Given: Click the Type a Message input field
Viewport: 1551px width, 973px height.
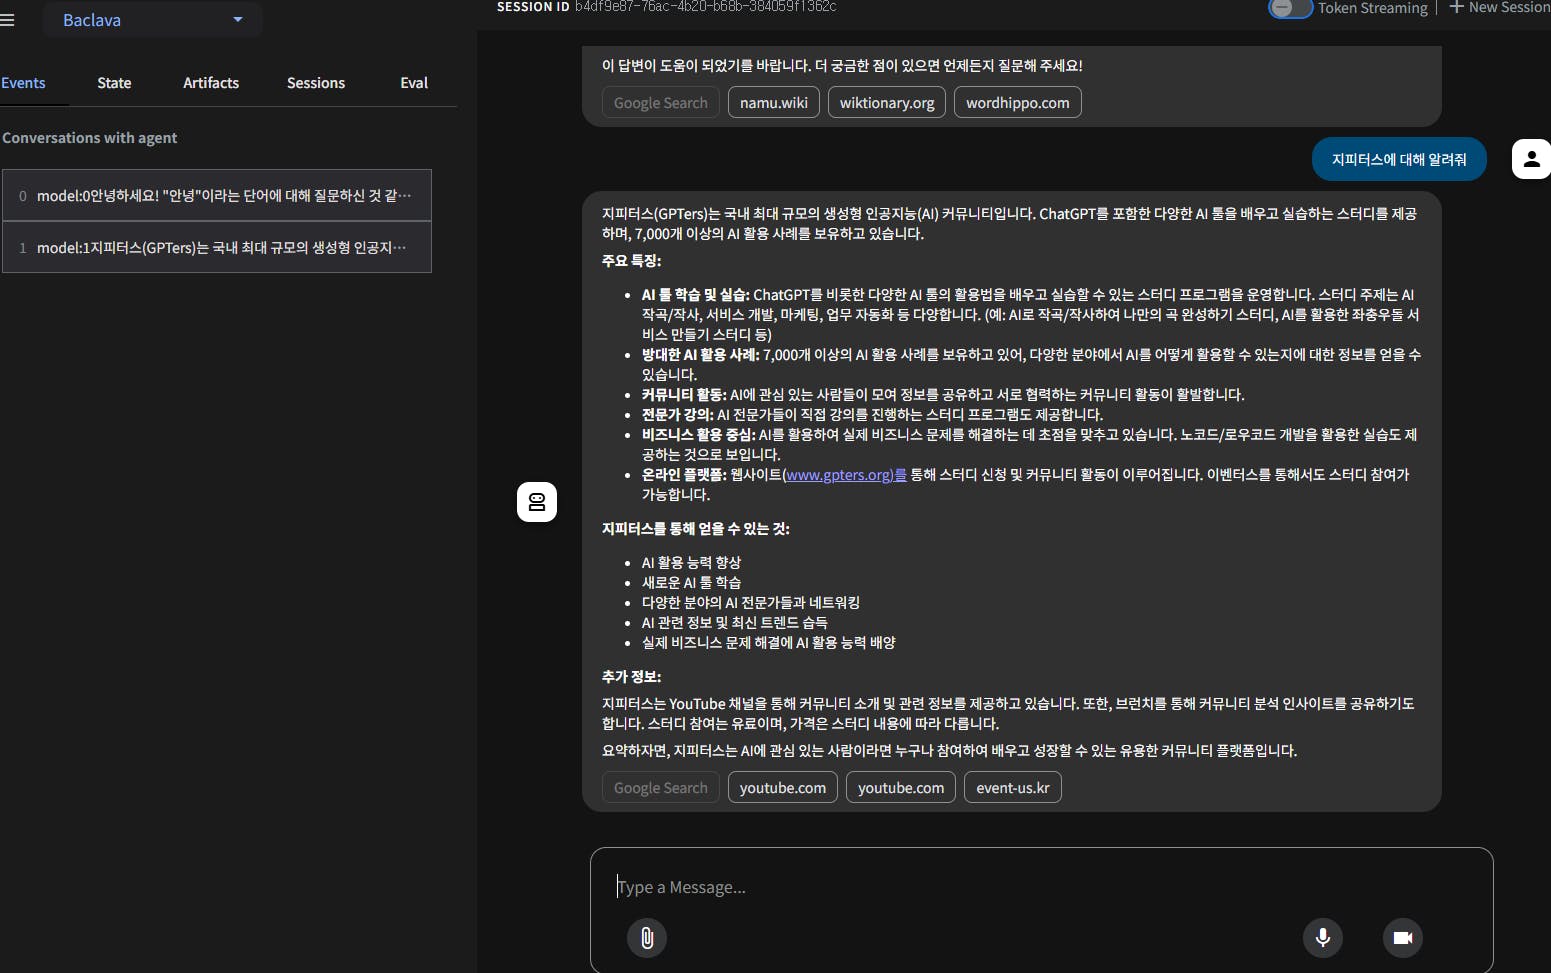Looking at the screenshot, I should pos(1041,887).
